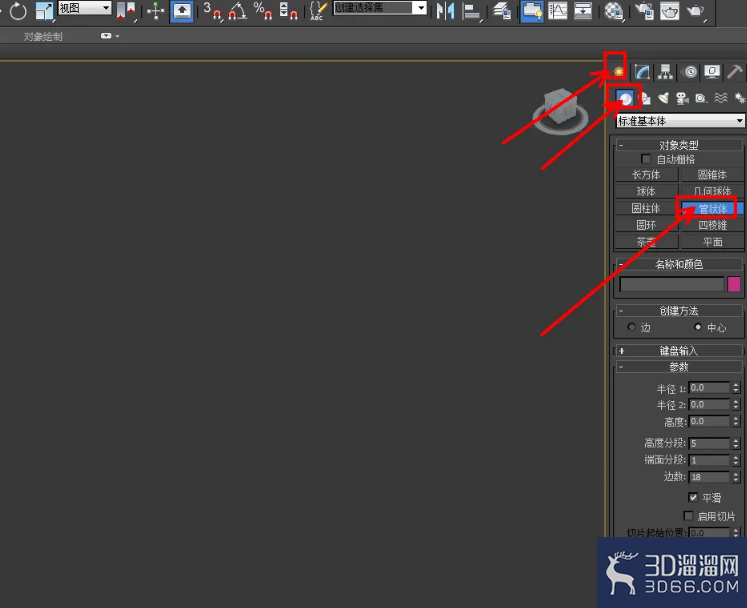The width and height of the screenshot is (747, 608).
Task: Collapse the 创建方法 rollout
Action: coord(679,311)
